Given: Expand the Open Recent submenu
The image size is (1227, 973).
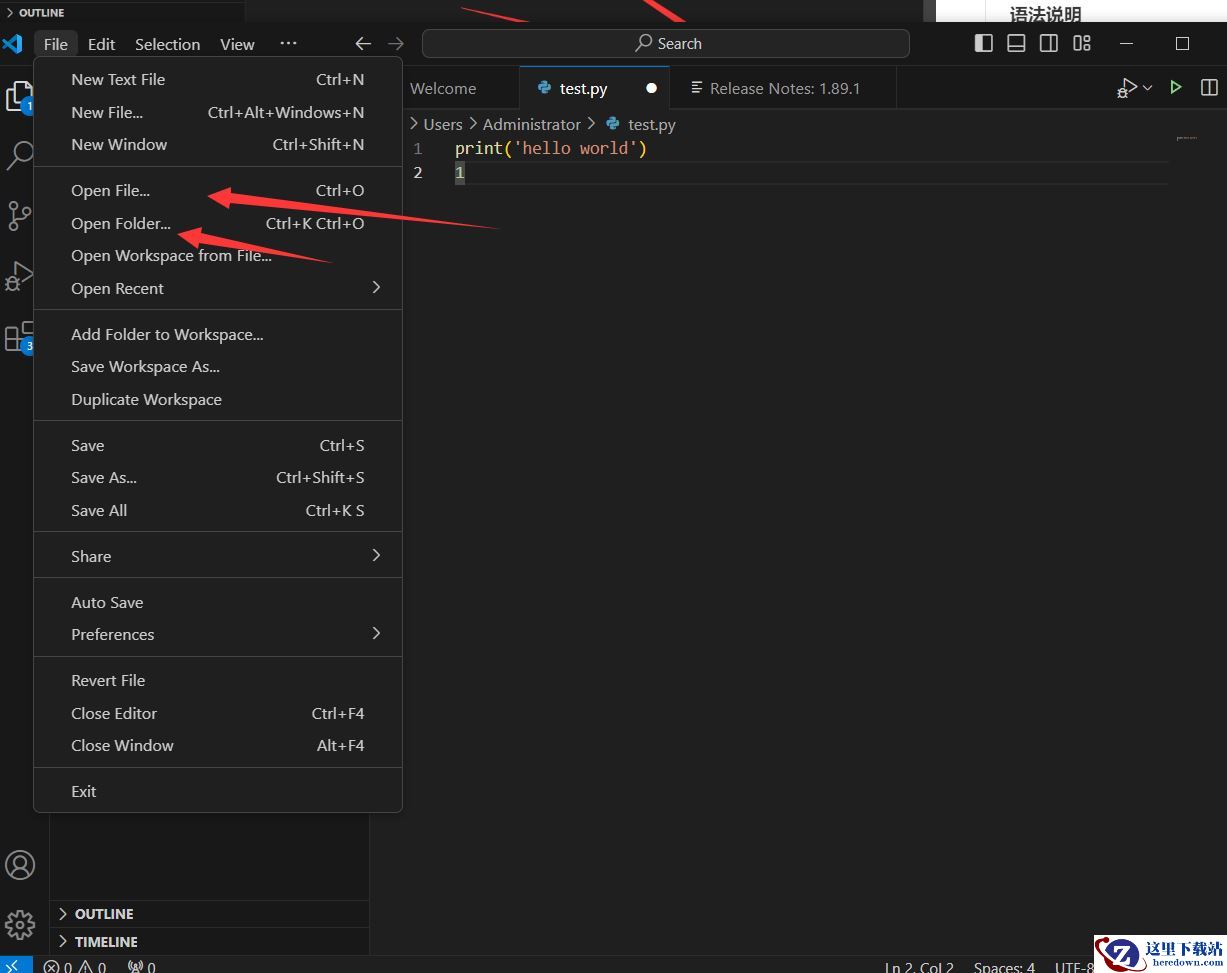Looking at the screenshot, I should 218,289.
